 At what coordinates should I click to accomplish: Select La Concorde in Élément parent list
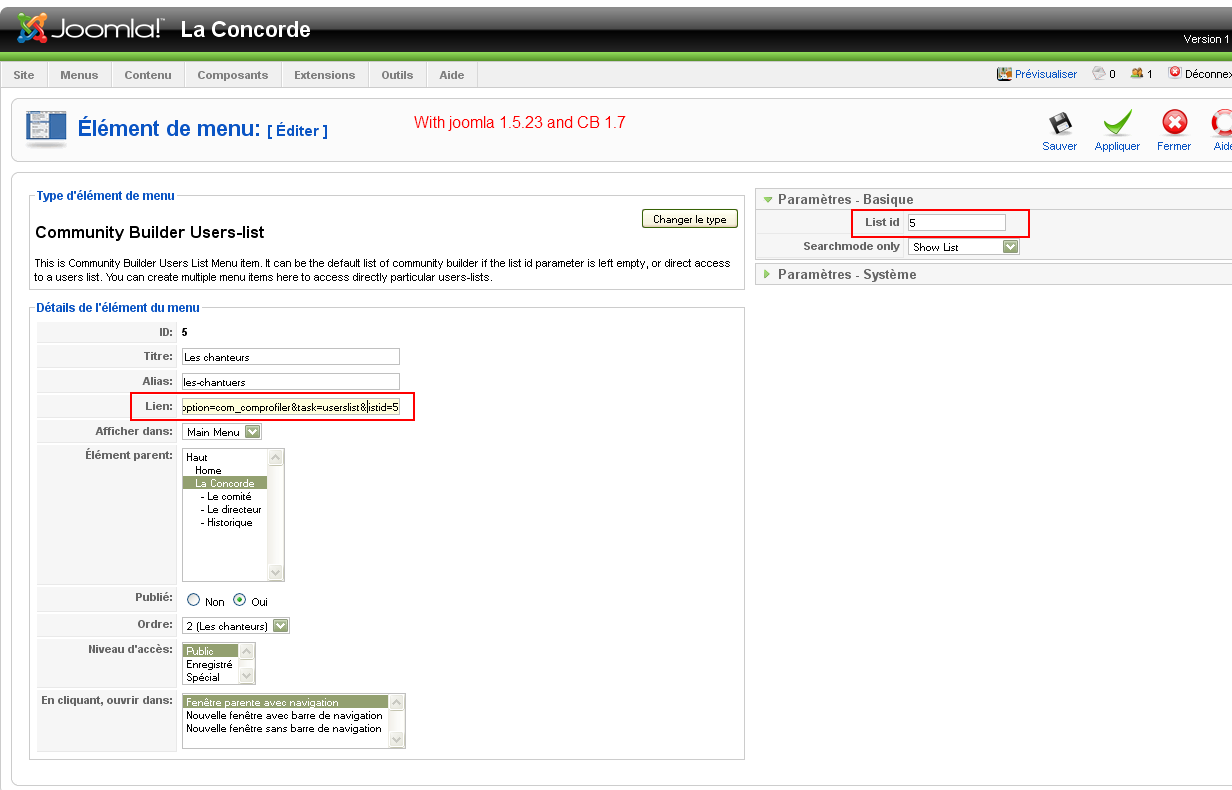(x=225, y=483)
